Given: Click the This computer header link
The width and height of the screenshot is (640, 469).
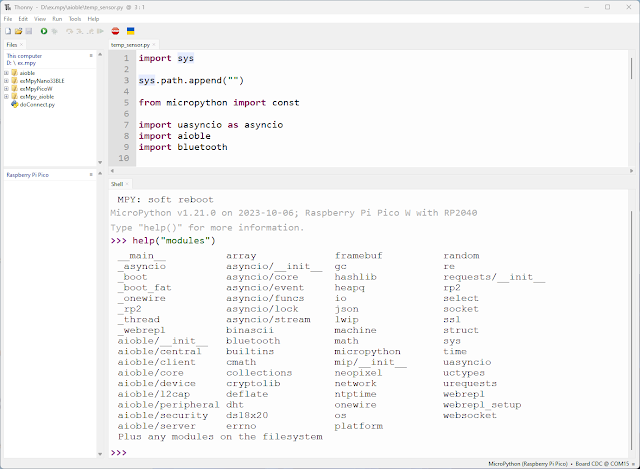Looking at the screenshot, I should (24, 56).
